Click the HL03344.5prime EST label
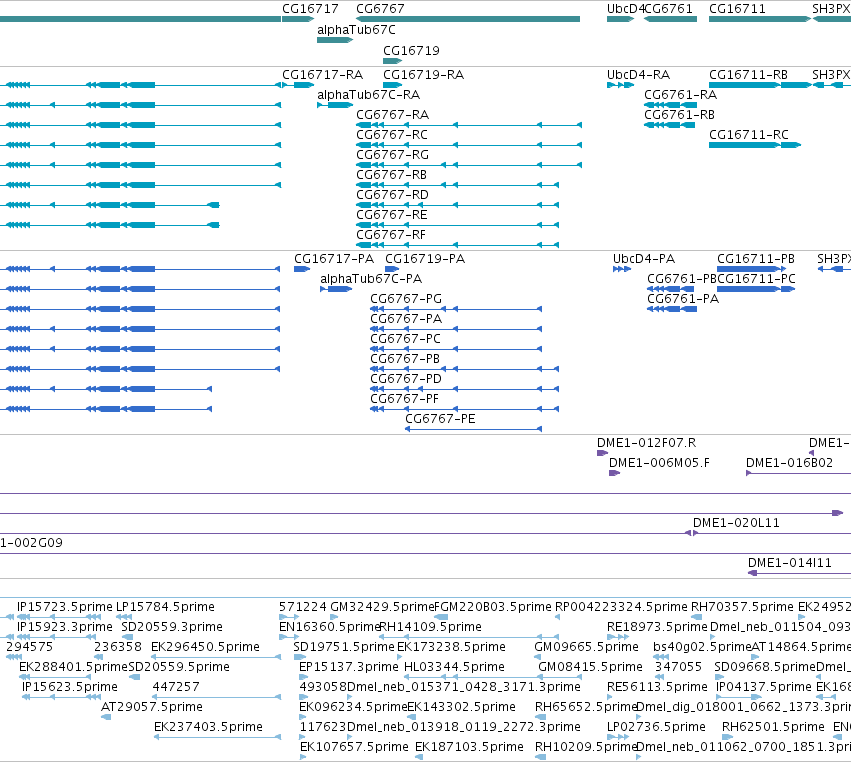 454,666
